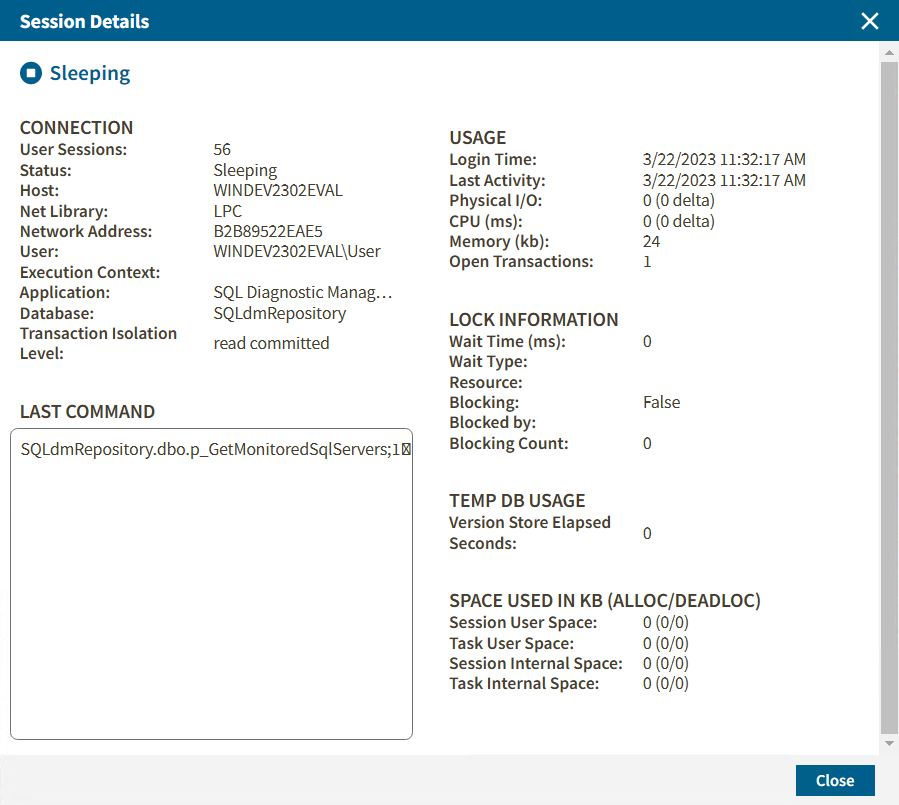Click SPACE USED IN KB heading
Viewport: 899px width, 805px height.
(605, 600)
